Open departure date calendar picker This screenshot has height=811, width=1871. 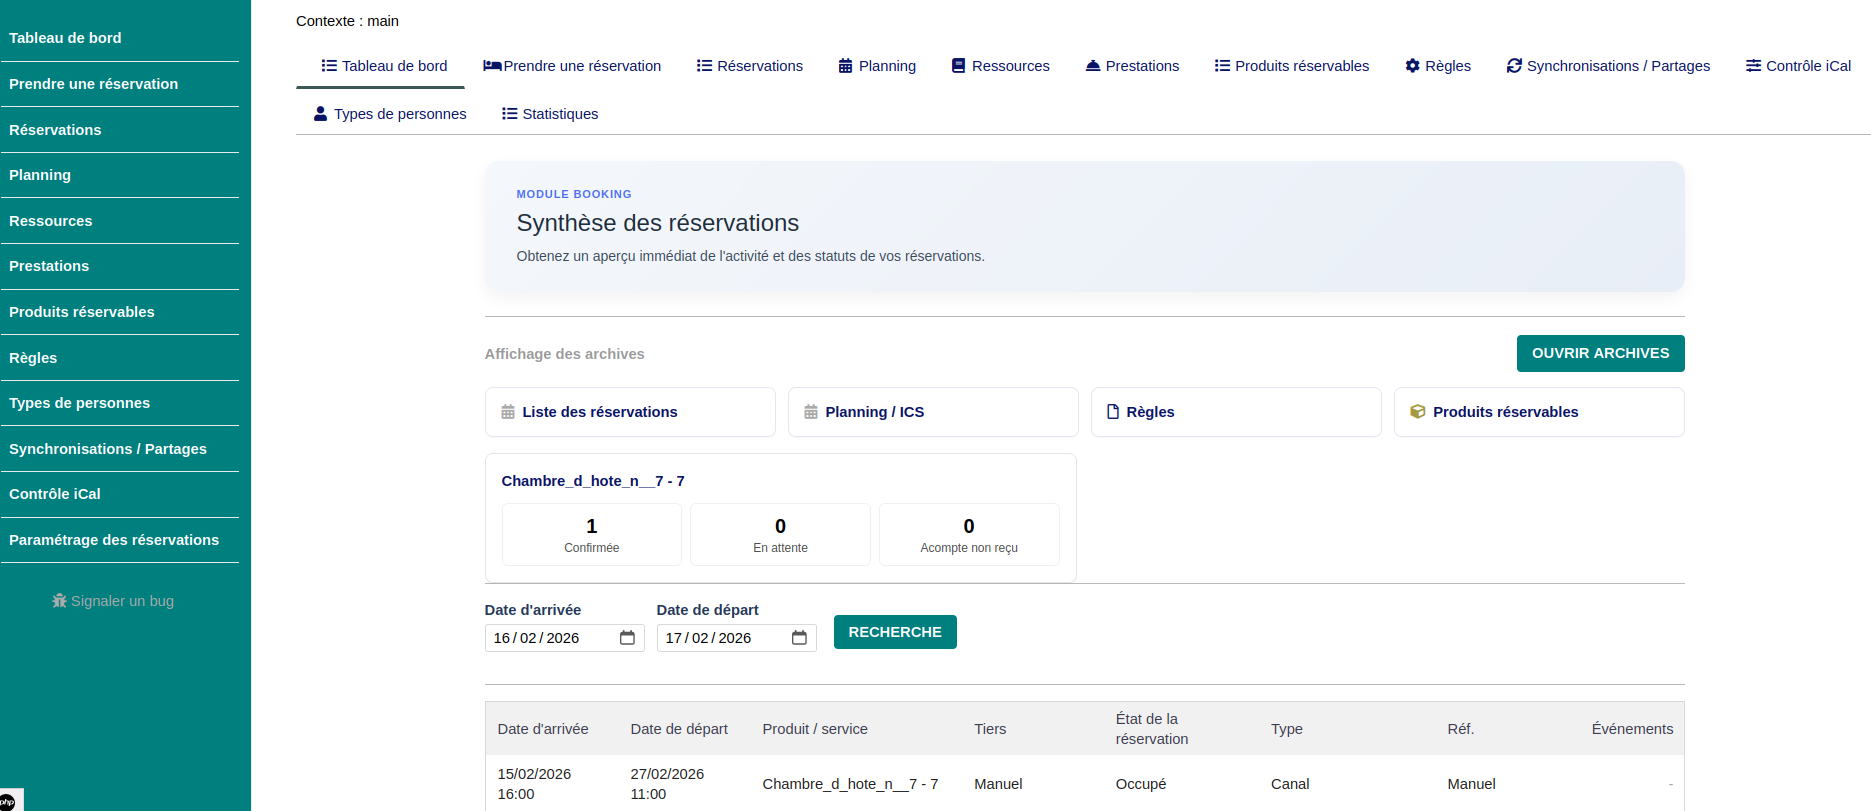(799, 638)
